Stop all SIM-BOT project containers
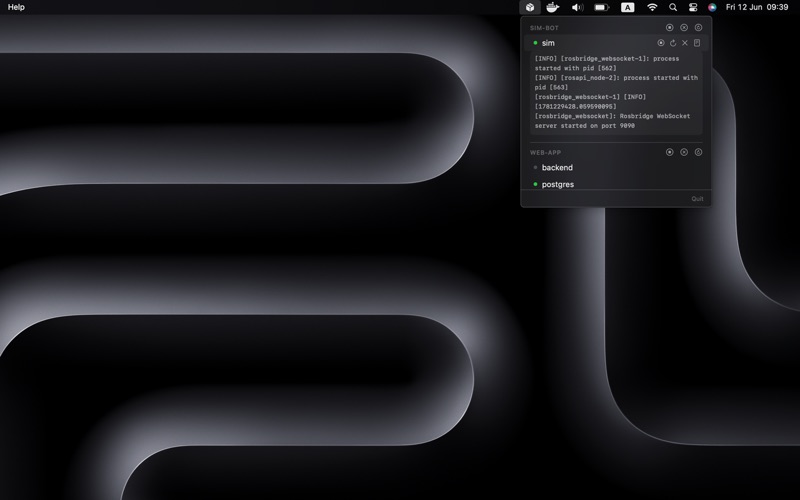This screenshot has height=500, width=800. point(669,28)
